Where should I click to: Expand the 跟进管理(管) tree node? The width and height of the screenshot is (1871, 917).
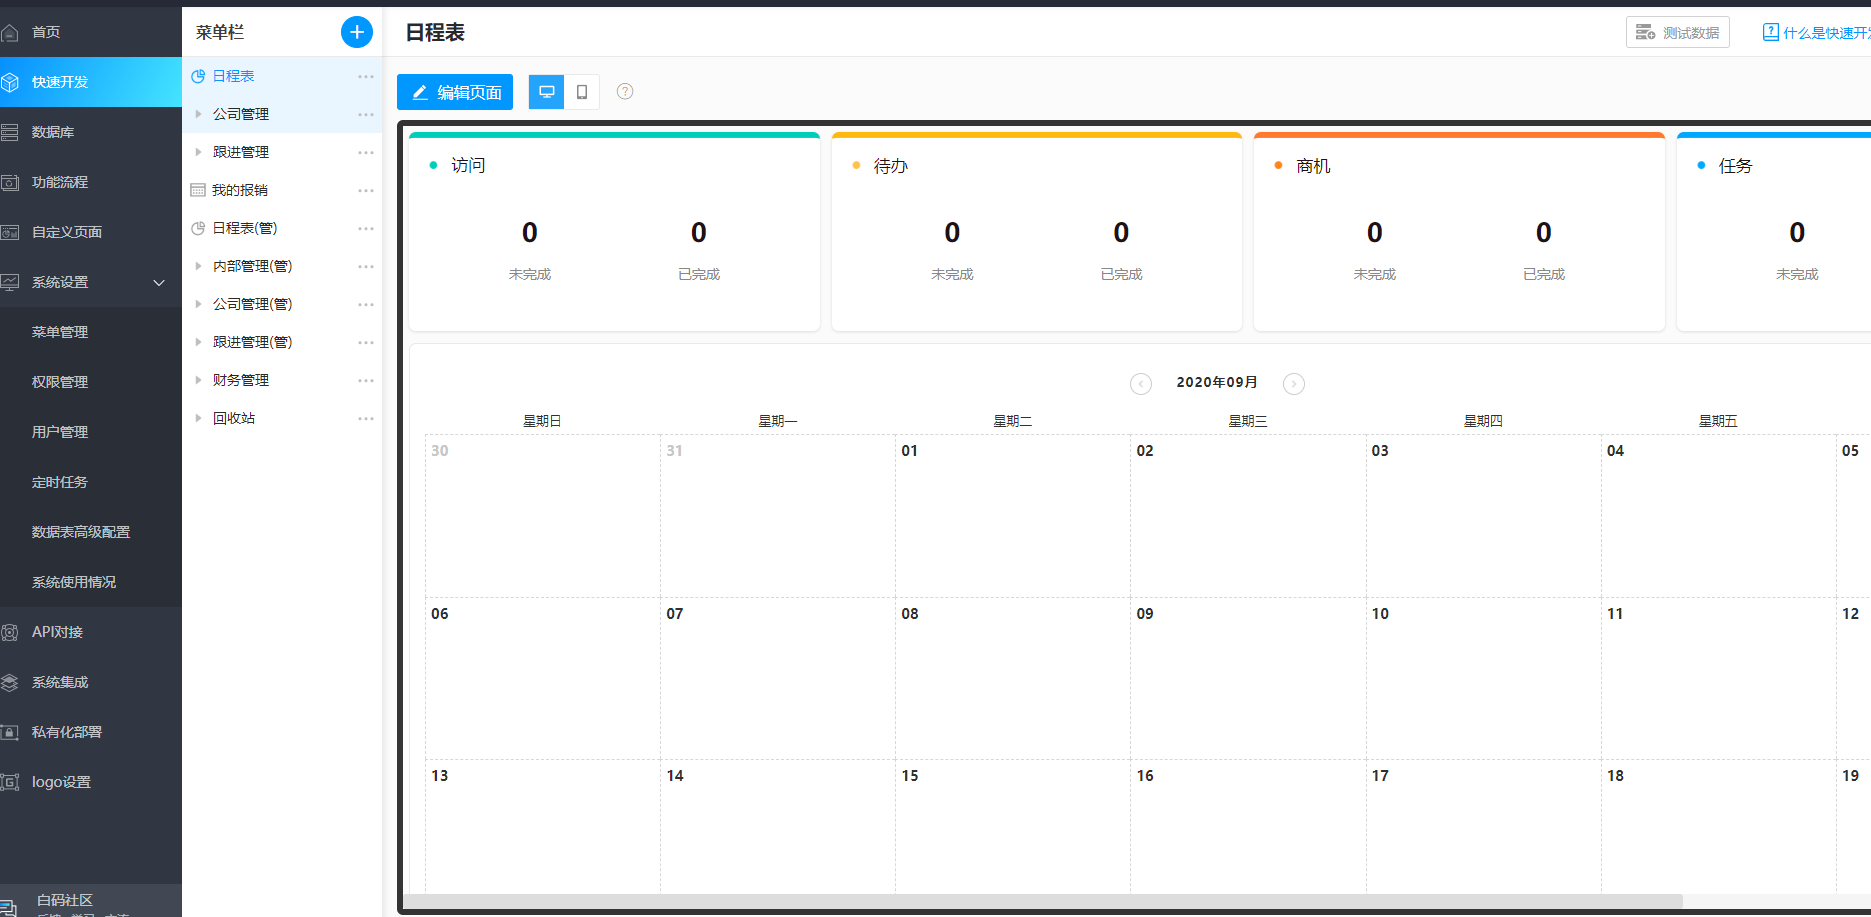point(198,342)
